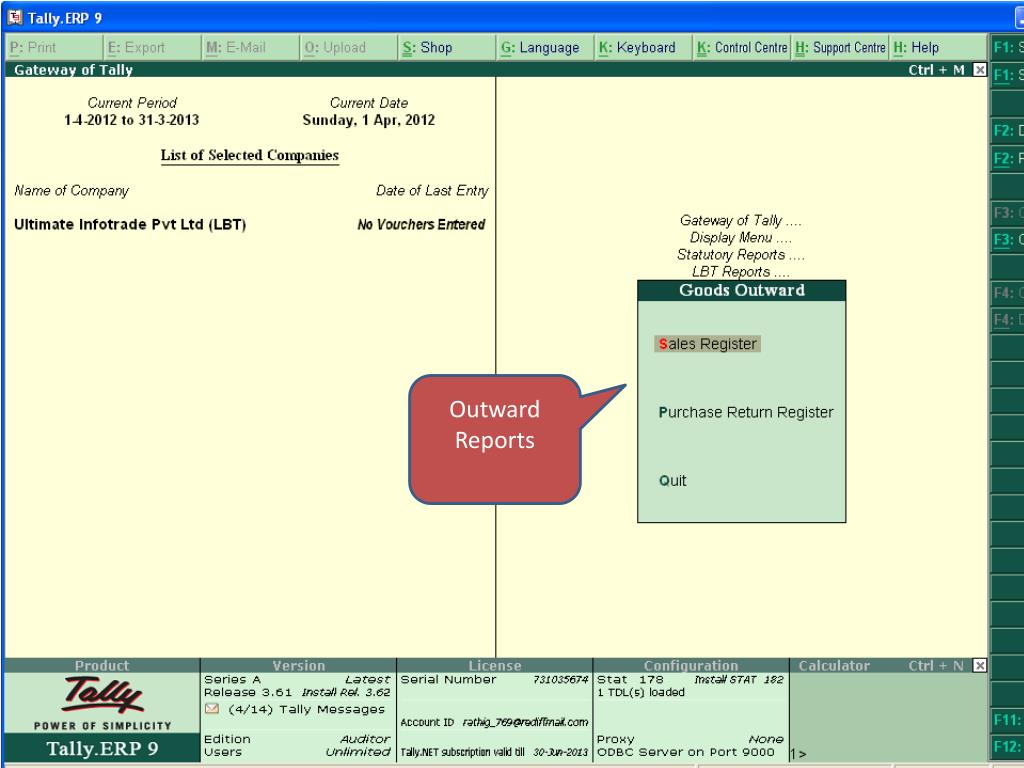This screenshot has height=768, width=1024.
Task: Click the Goods Outward menu header
Action: 742,291
